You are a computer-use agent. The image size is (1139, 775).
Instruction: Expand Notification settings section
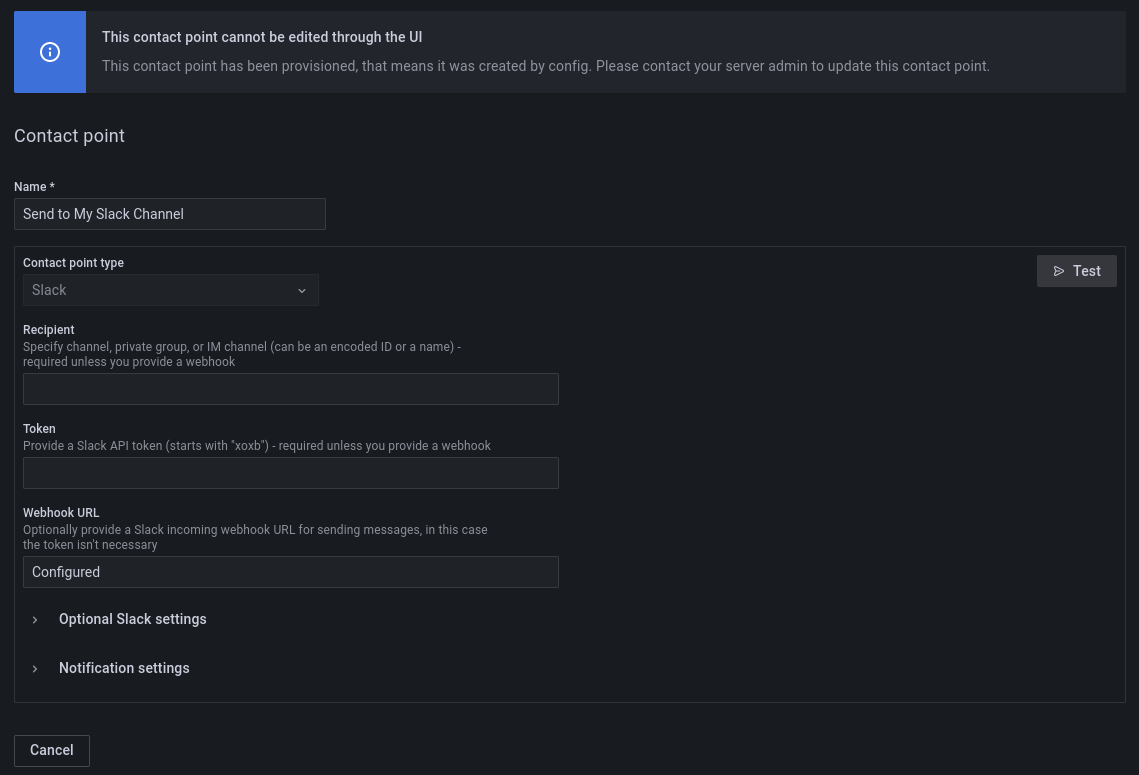124,668
